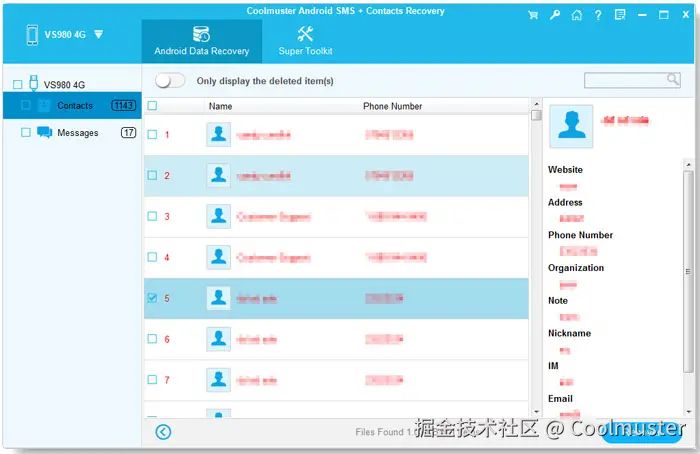Image resolution: width=700 pixels, height=454 pixels.
Task: Click the key registration icon
Action: pos(554,15)
